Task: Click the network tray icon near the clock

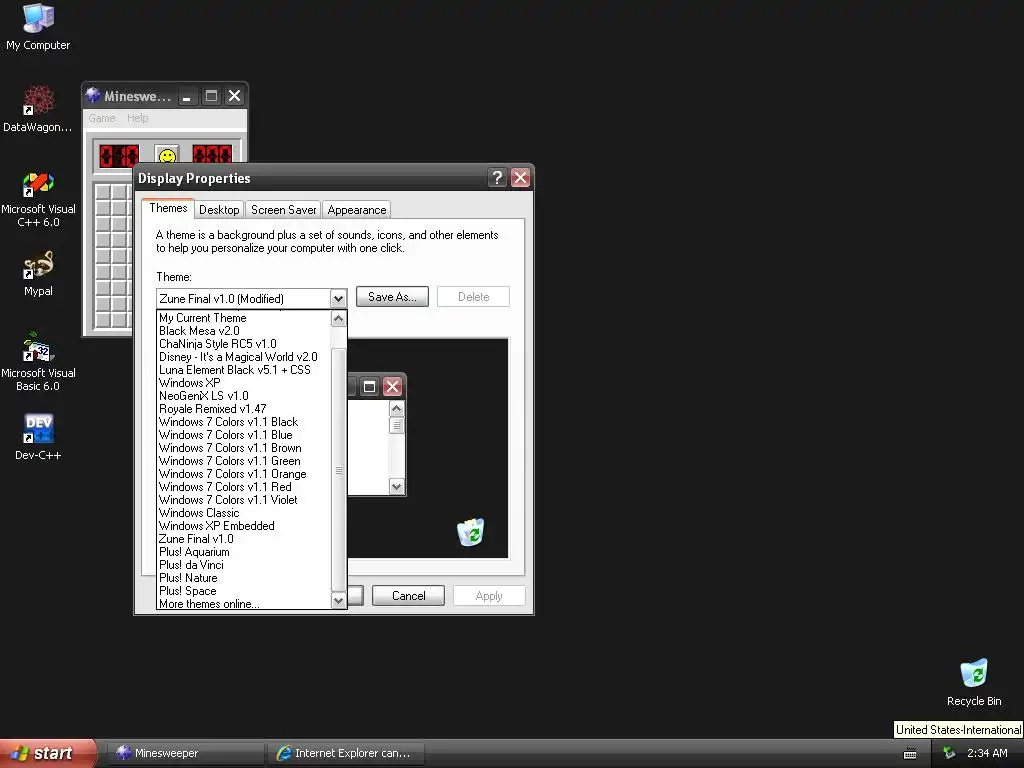Action: (949, 753)
